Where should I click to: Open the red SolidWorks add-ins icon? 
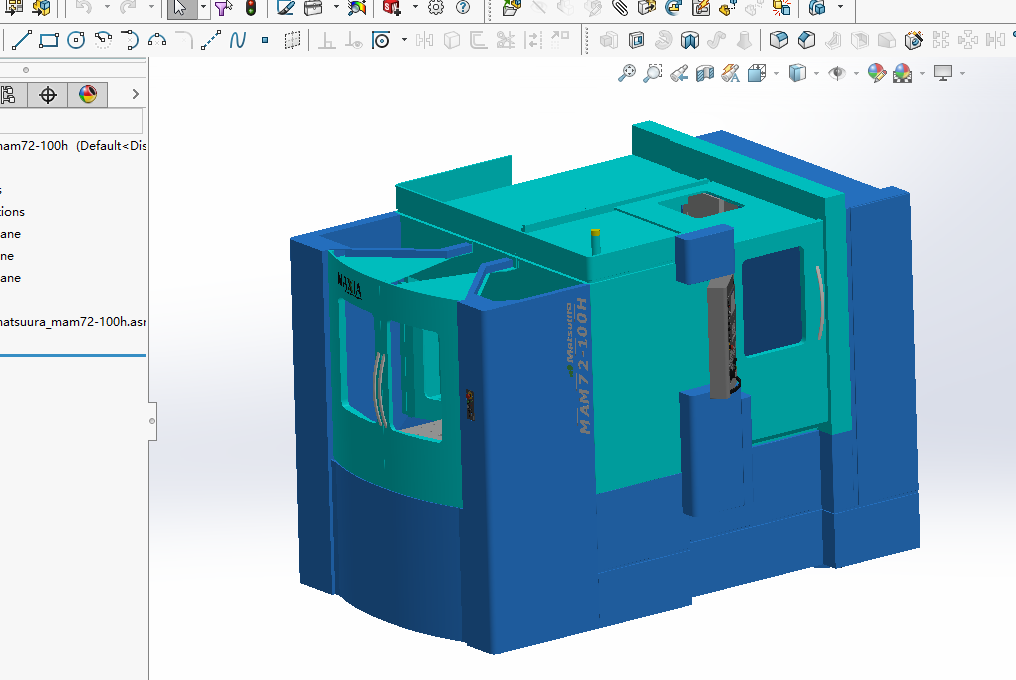click(x=391, y=8)
